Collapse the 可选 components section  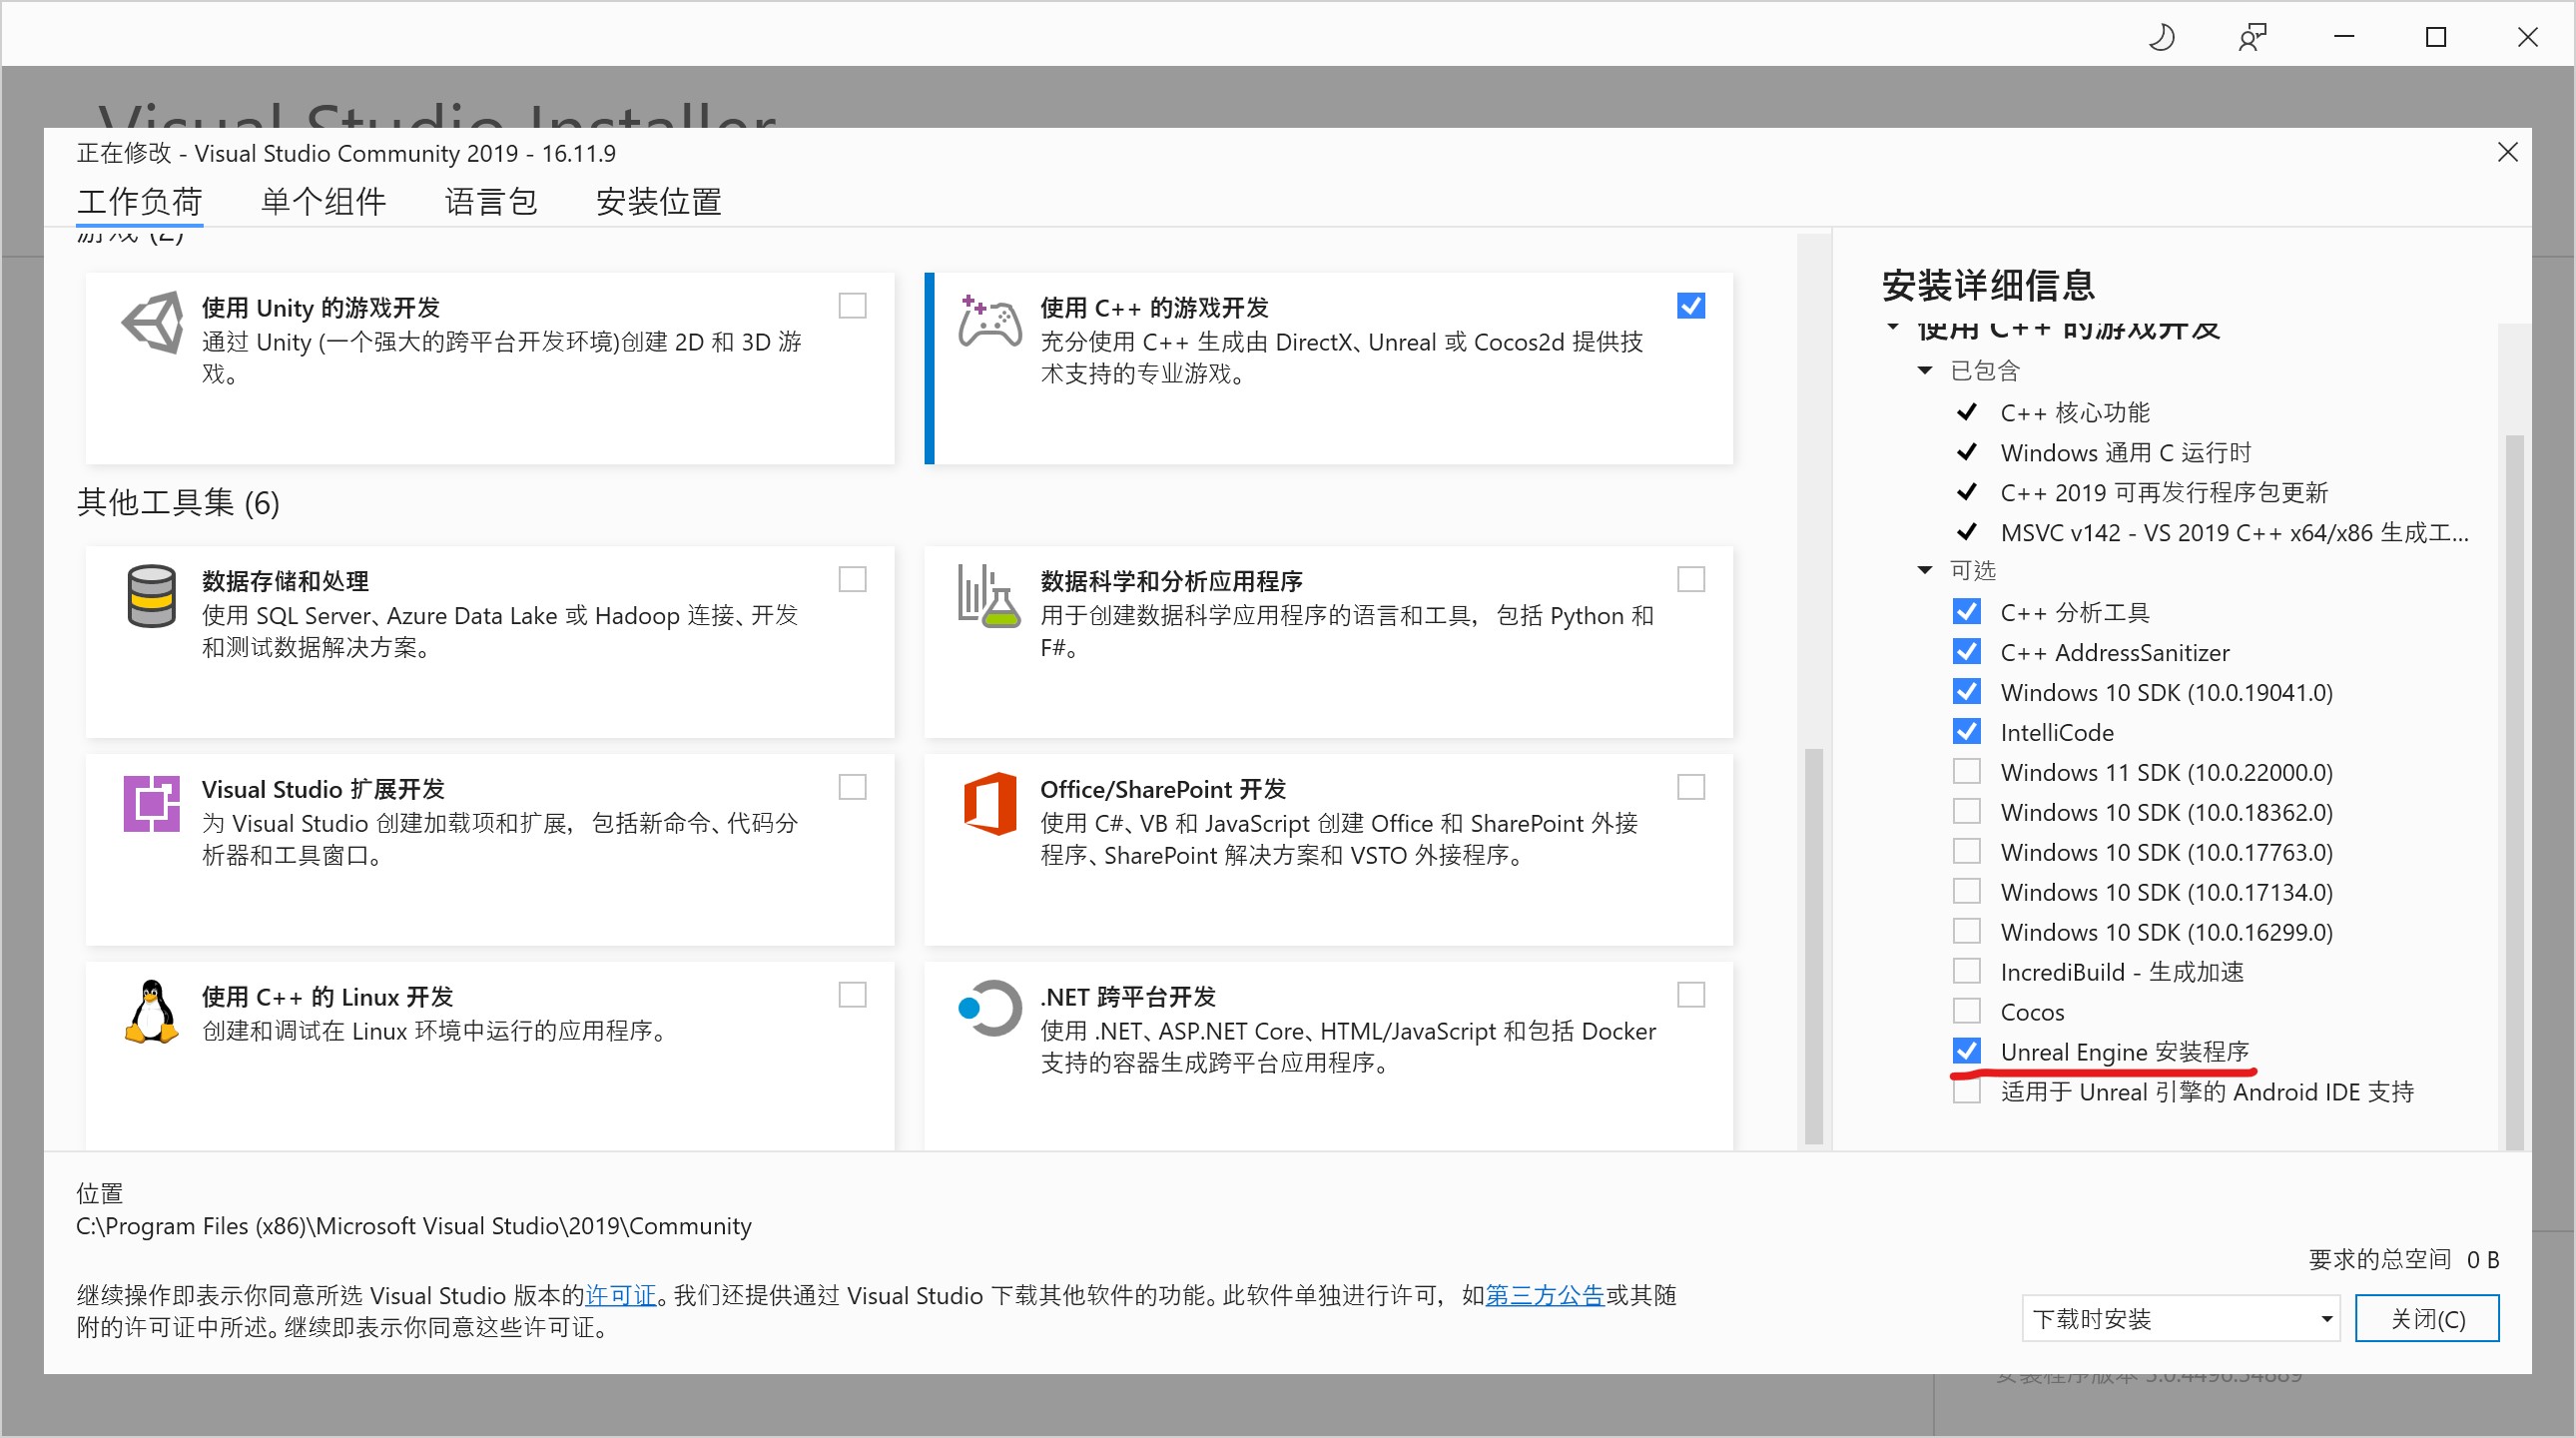(x=1925, y=570)
